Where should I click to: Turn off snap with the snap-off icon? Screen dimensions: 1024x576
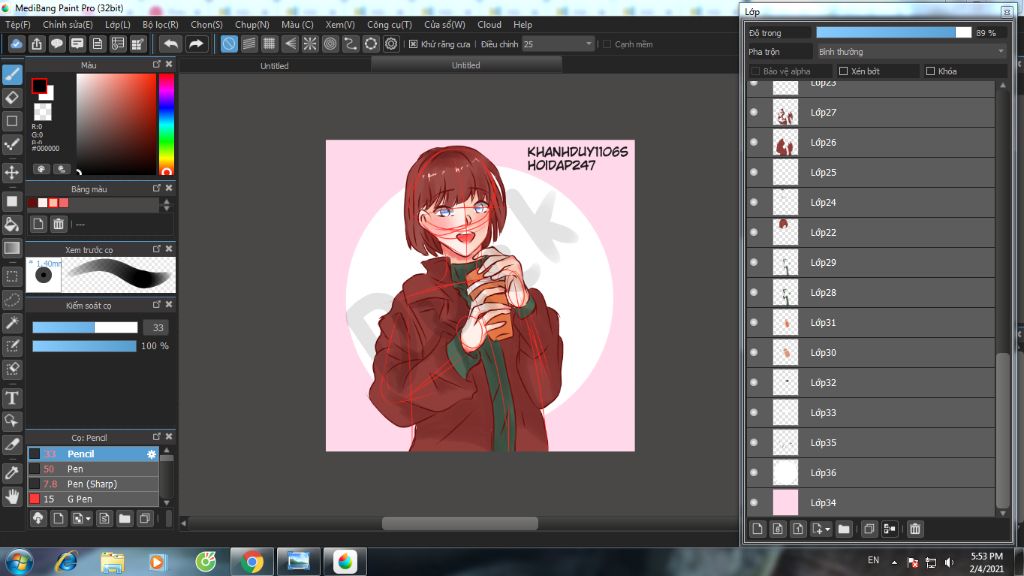pos(229,44)
